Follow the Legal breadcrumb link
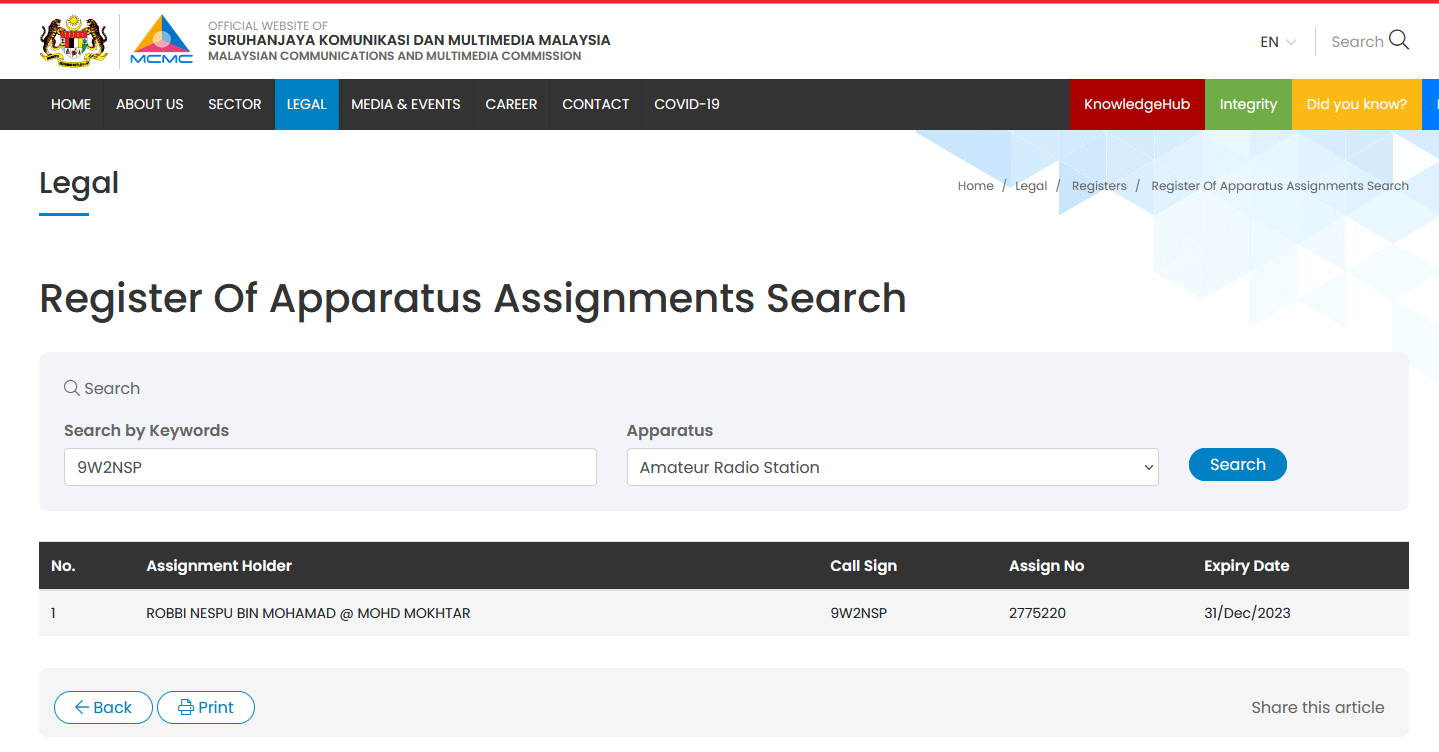1439x752 pixels. point(1031,186)
